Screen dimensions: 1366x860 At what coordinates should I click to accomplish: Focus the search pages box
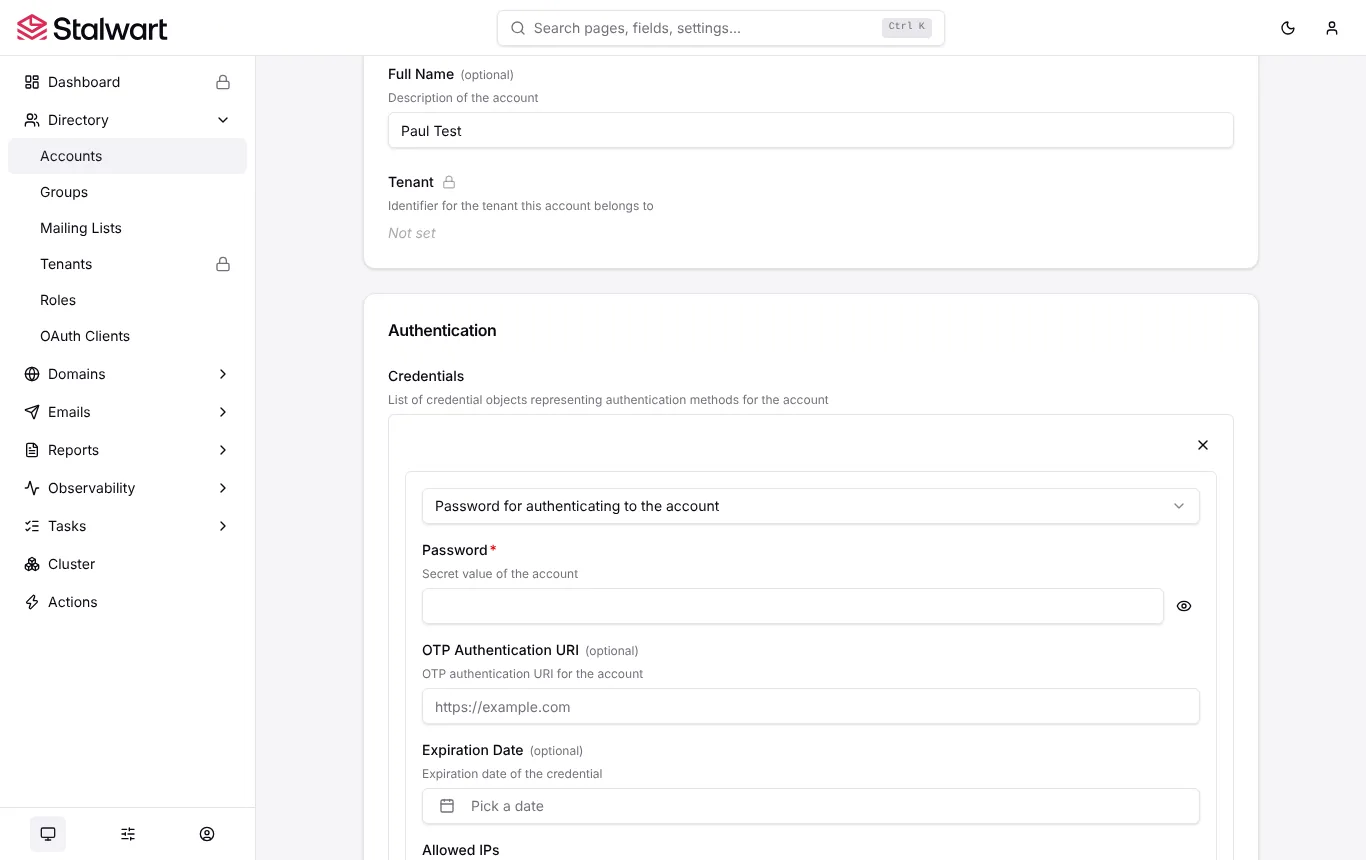point(721,28)
